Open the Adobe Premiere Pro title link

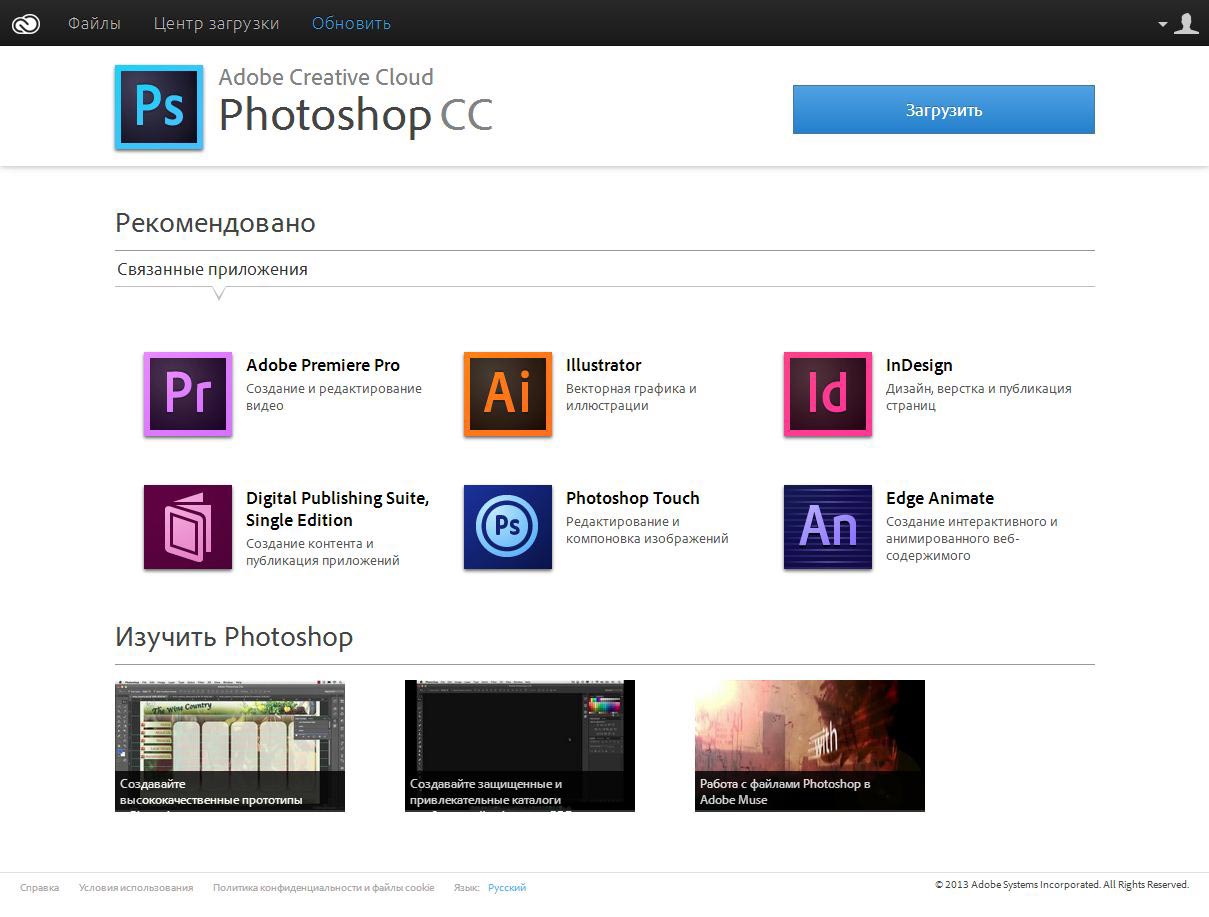click(323, 365)
